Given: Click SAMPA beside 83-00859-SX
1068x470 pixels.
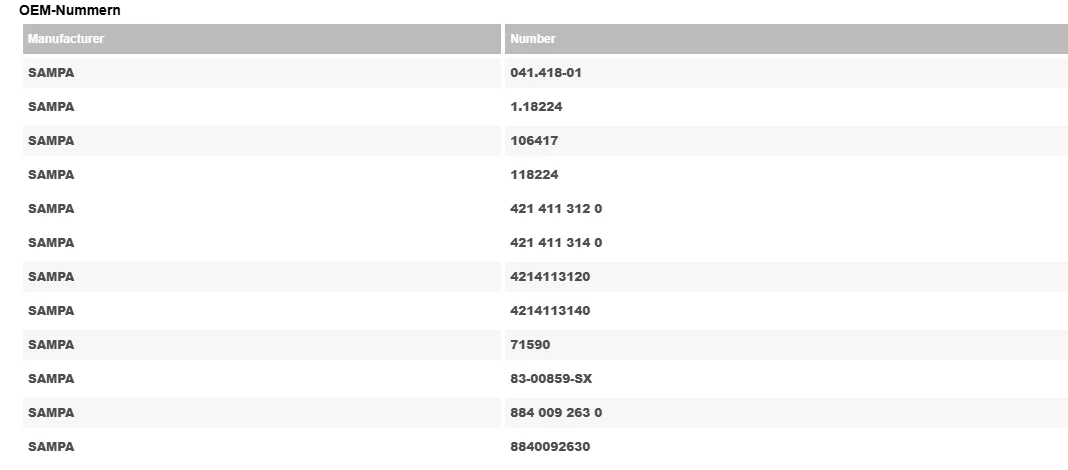Looking at the screenshot, I should tap(51, 379).
